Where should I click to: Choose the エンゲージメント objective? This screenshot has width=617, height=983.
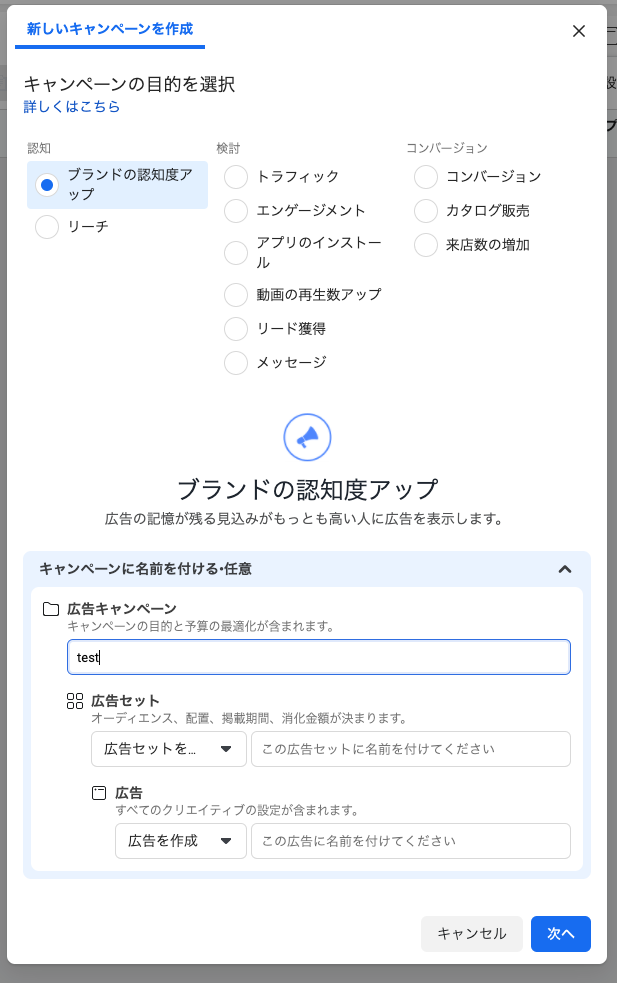tap(236, 211)
